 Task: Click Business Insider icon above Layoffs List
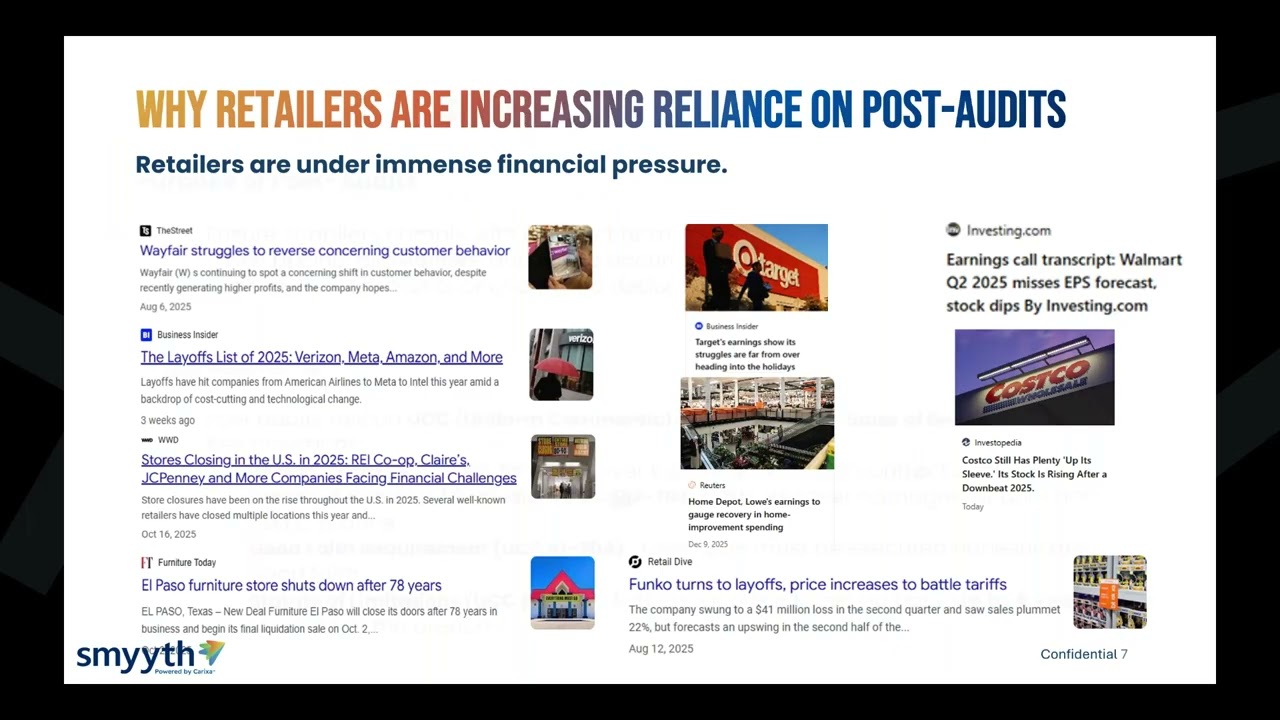[146, 335]
